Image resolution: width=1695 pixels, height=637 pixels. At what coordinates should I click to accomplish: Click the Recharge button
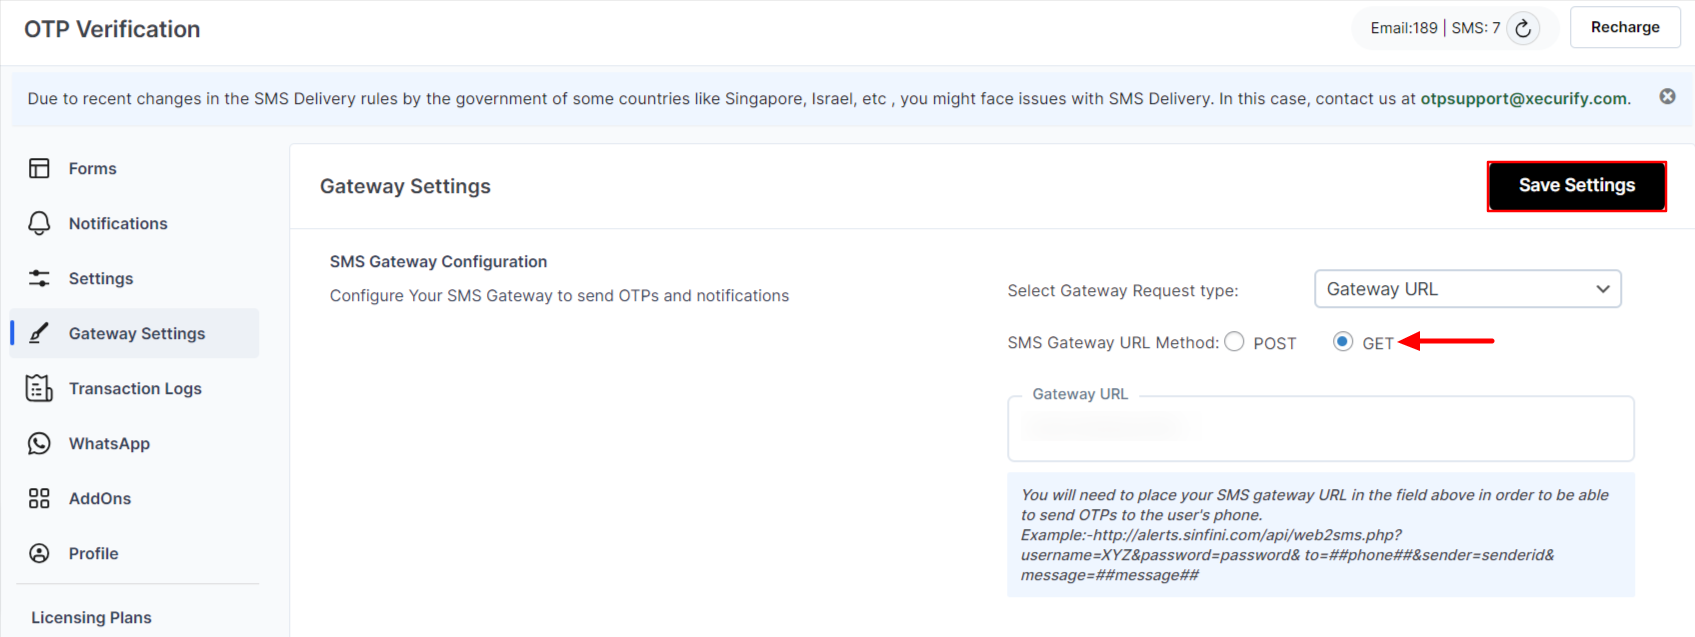point(1625,27)
